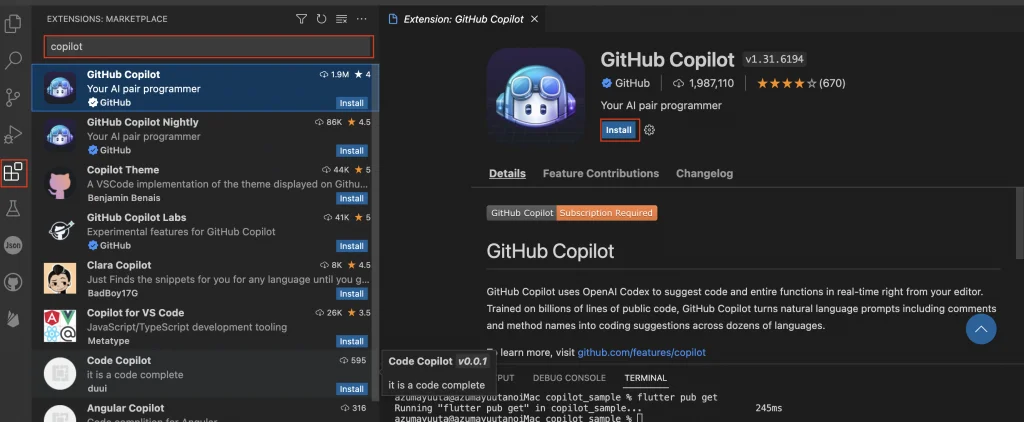This screenshot has width=1024, height=422.
Task: Open the Testing flask icon view
Action: (14, 209)
